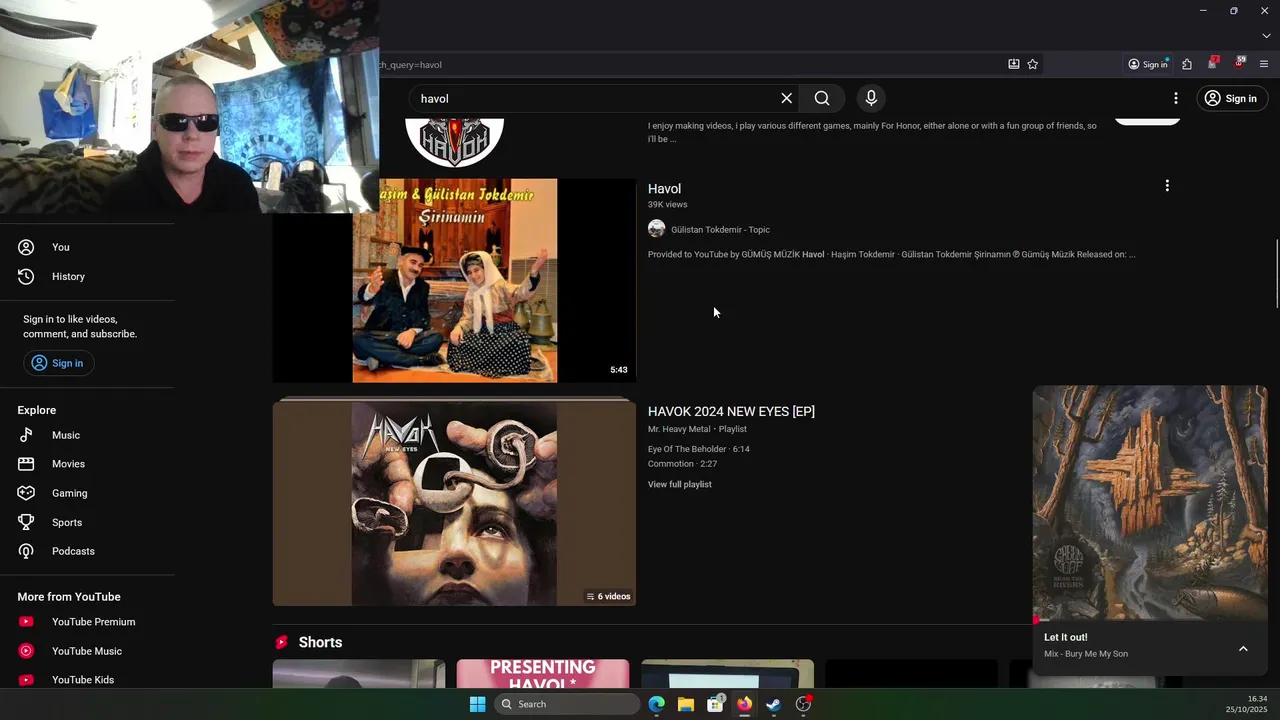1280x720 pixels.
Task: Open Windows Start menu
Action: click(x=478, y=704)
